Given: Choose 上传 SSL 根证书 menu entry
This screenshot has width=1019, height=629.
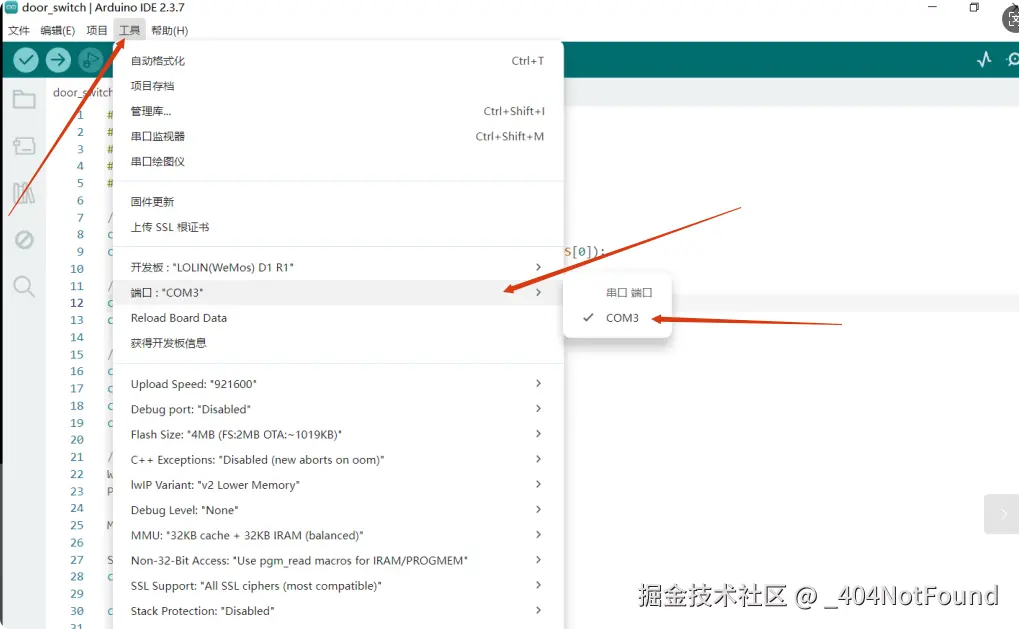Looking at the screenshot, I should [x=337, y=227].
